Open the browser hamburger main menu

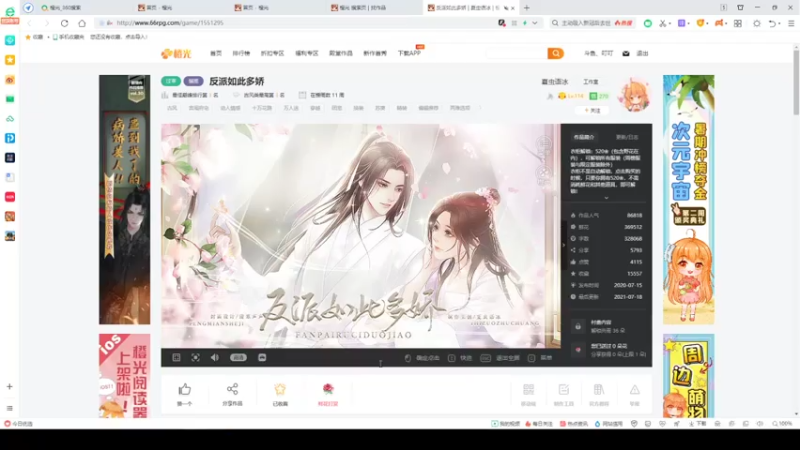(791, 23)
